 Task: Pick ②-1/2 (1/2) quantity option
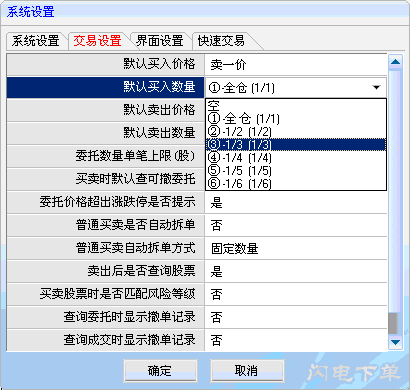296,132
